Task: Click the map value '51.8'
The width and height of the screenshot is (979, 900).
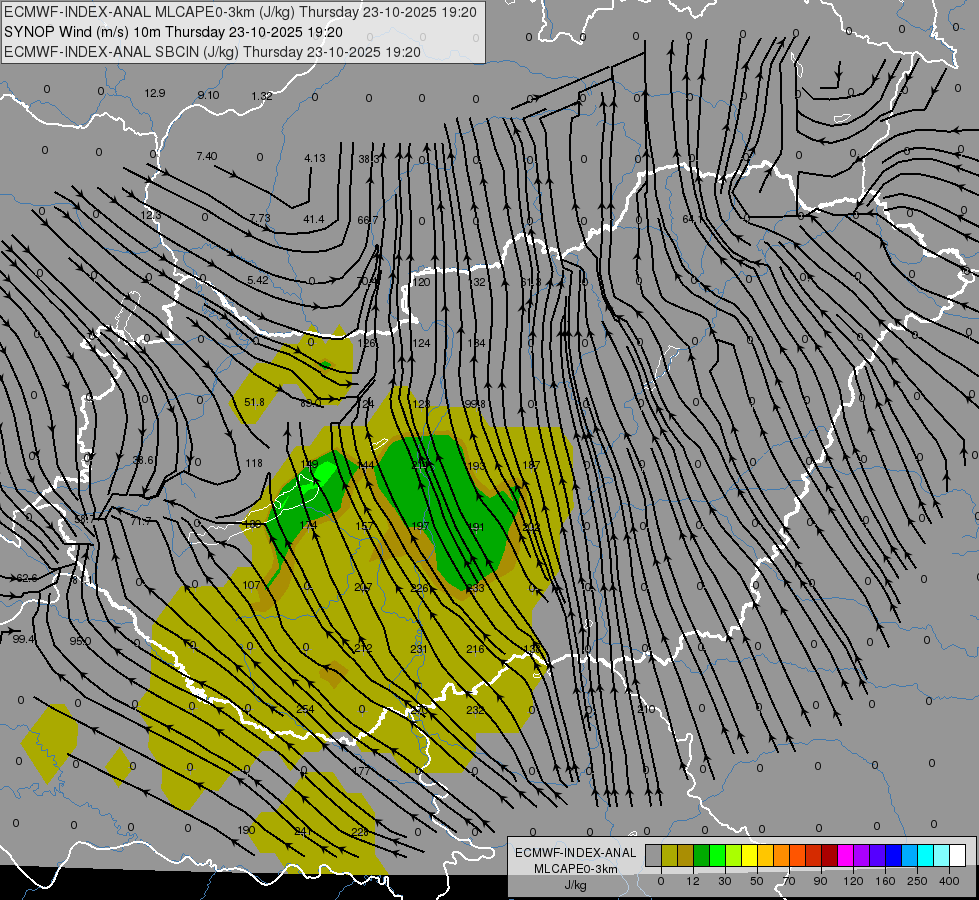Action: click(254, 402)
